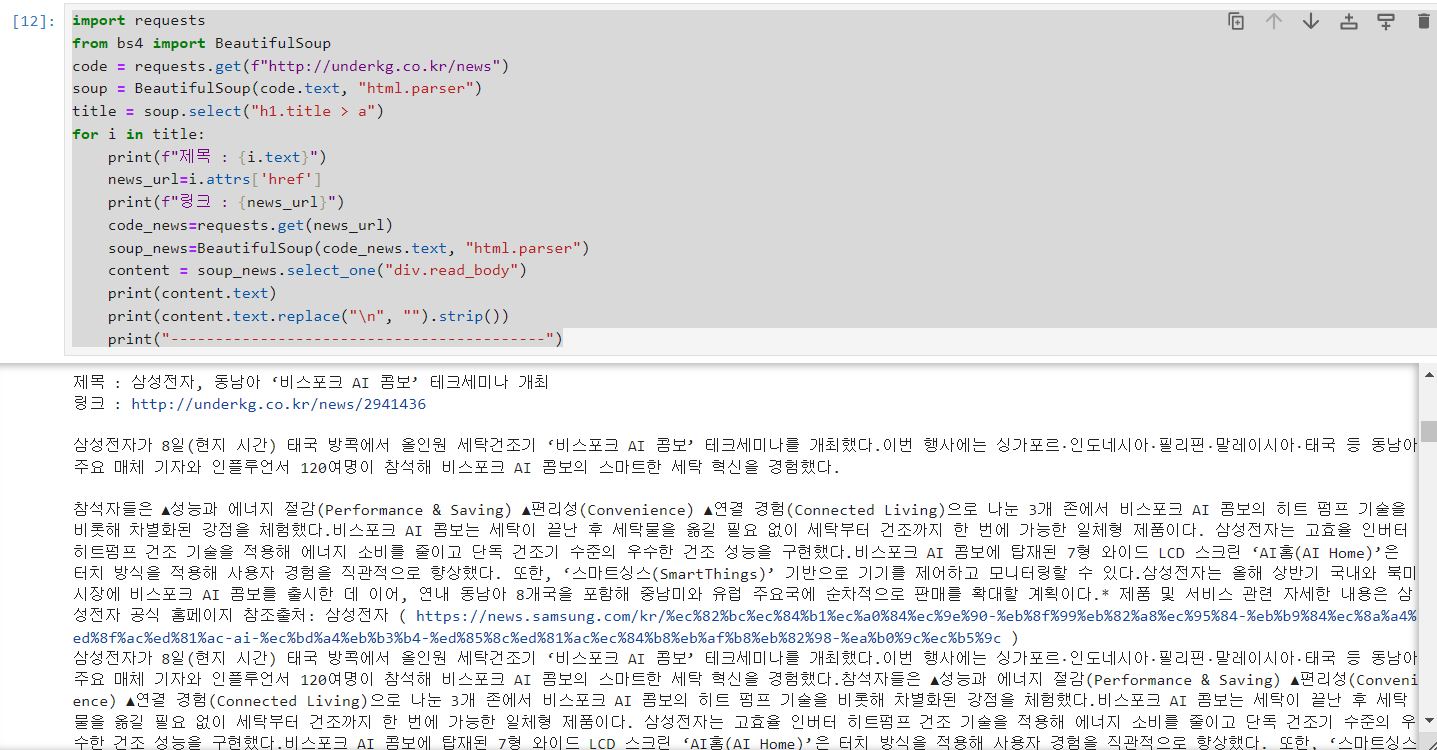Click the 'soup = BeautifulSoup(code.text' line
This screenshot has width=1437, height=750.
click(277, 89)
